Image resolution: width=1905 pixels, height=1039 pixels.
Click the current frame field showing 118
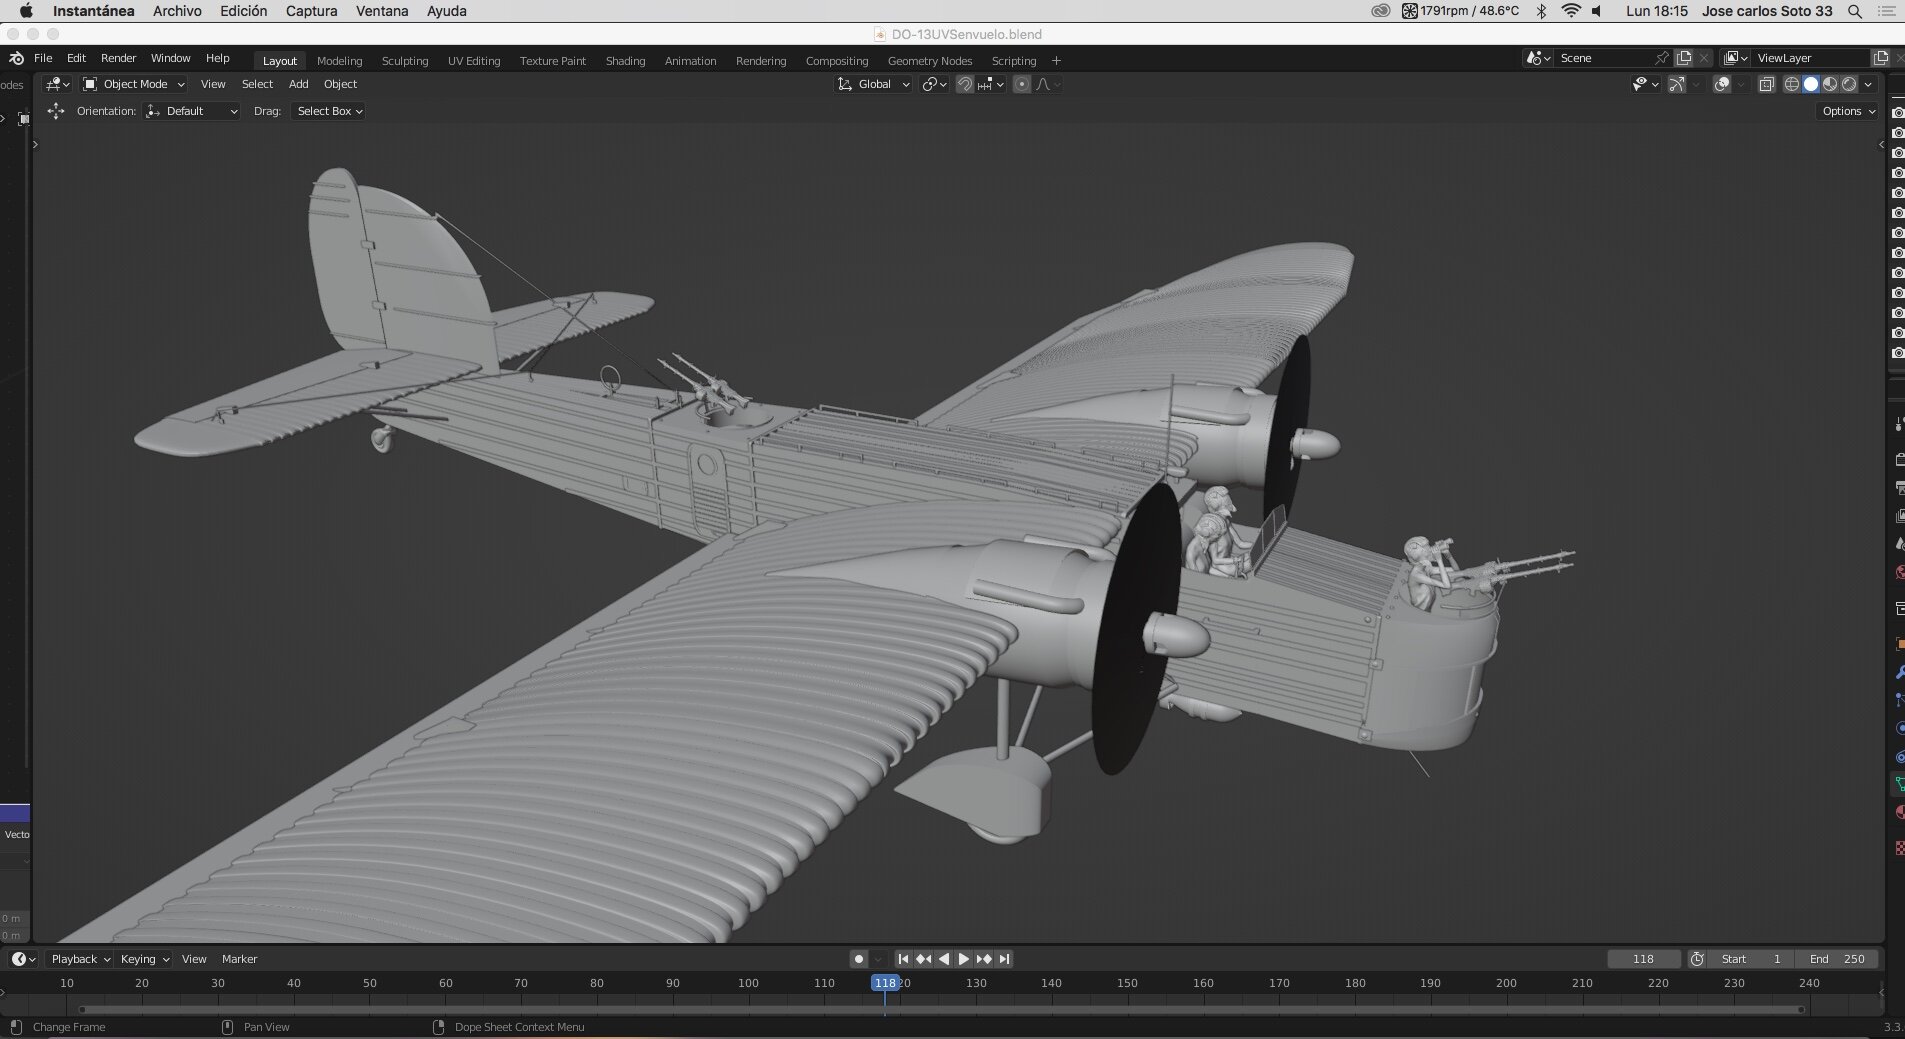point(1643,958)
